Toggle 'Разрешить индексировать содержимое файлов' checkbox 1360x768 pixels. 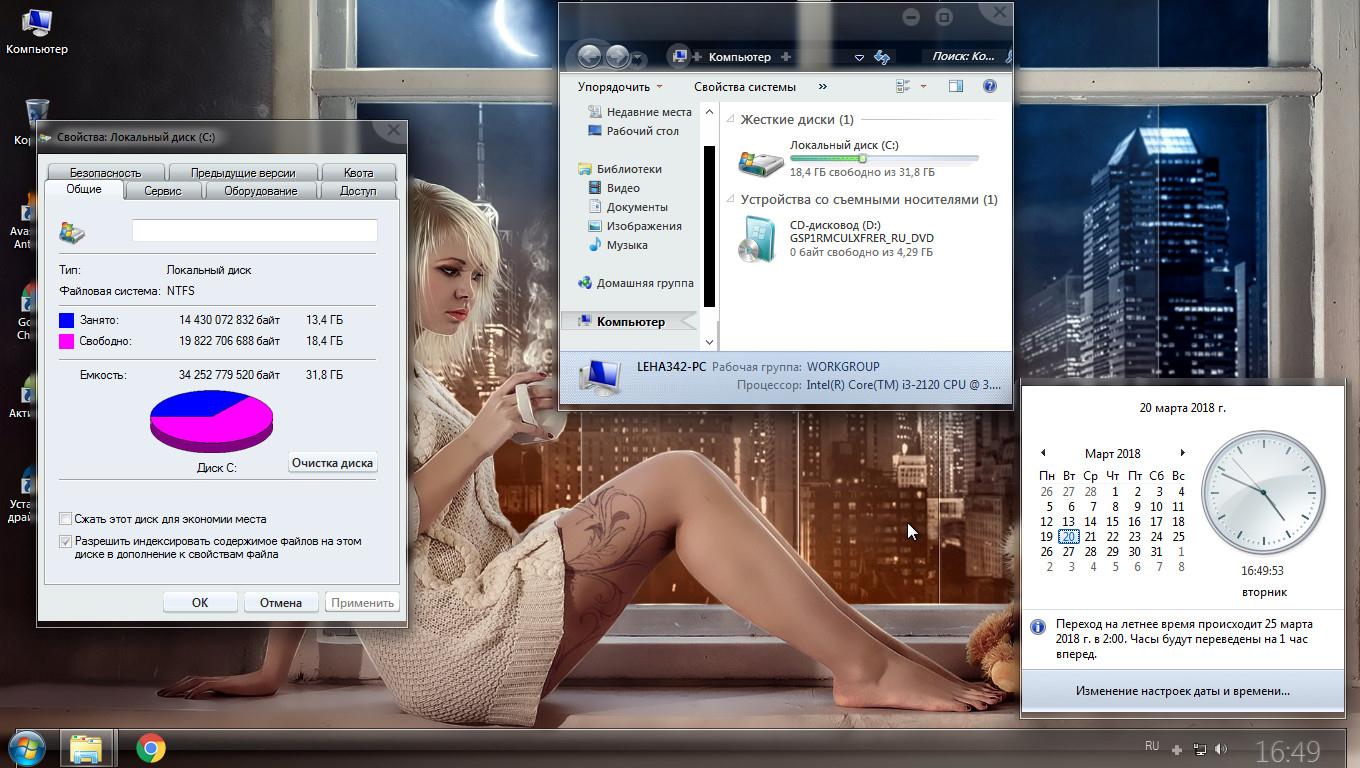tap(65, 542)
